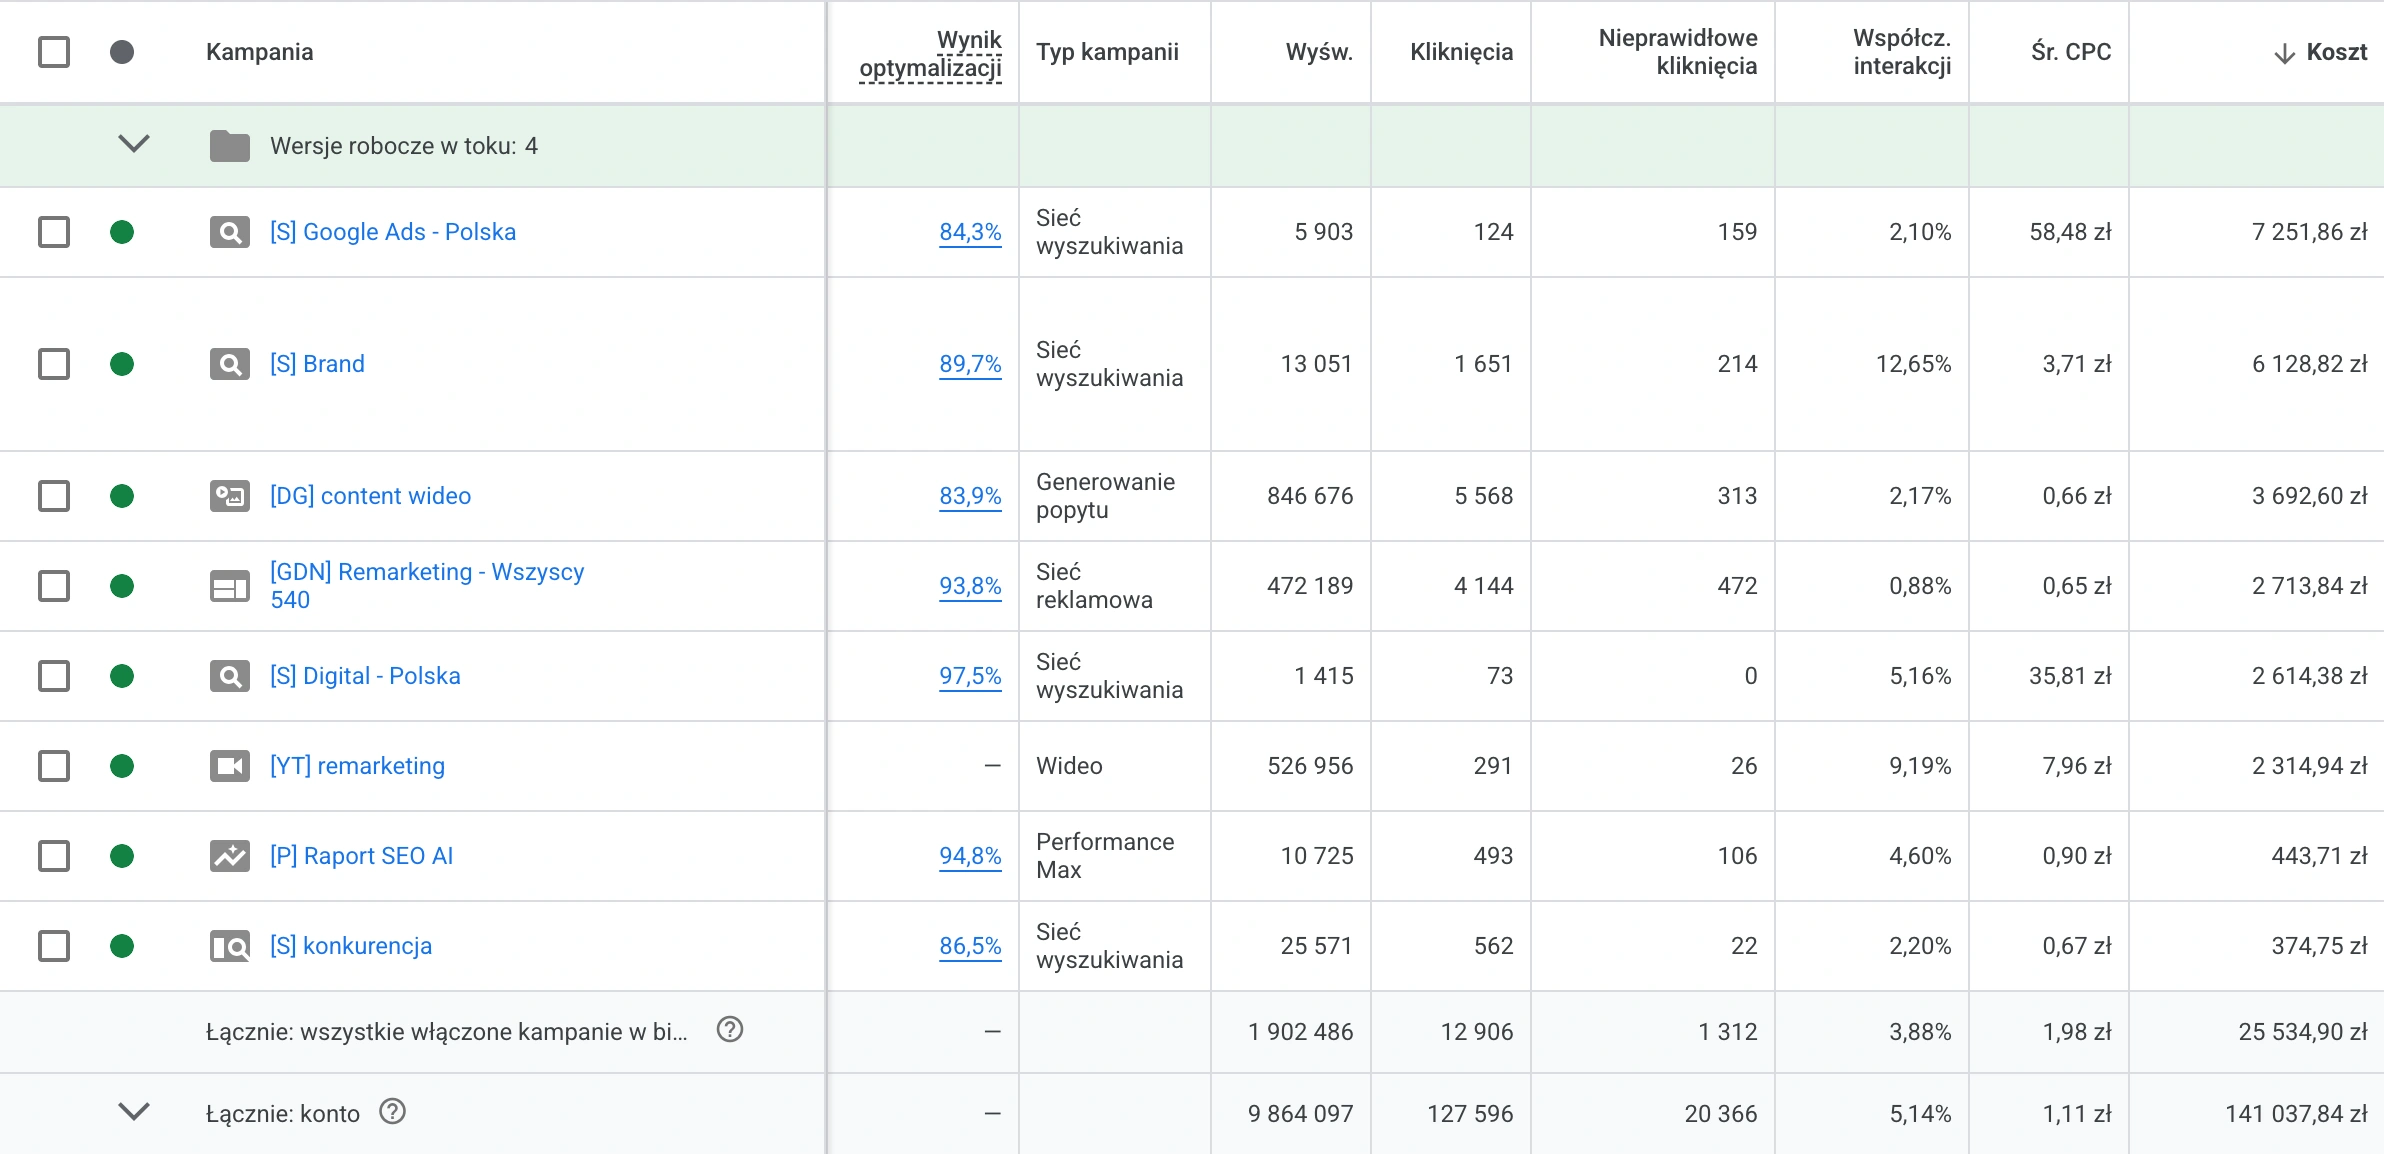
Task: Sort by Kampania column header
Action: tap(259, 52)
